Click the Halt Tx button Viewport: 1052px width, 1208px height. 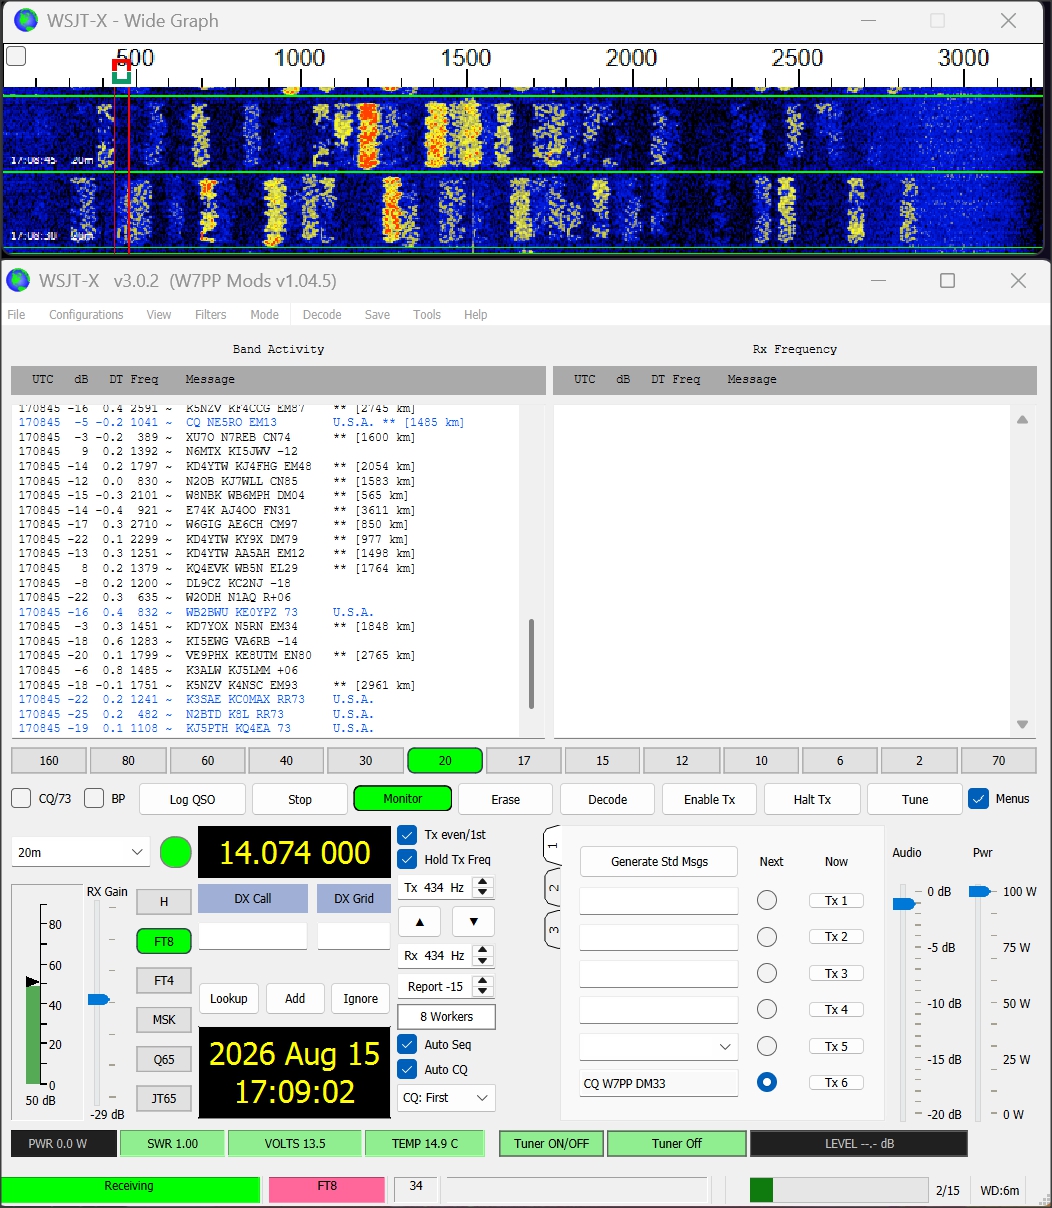tap(812, 799)
